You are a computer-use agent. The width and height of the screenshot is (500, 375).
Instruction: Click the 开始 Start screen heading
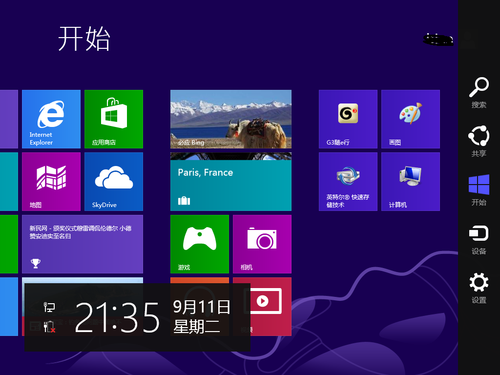pos(84,39)
